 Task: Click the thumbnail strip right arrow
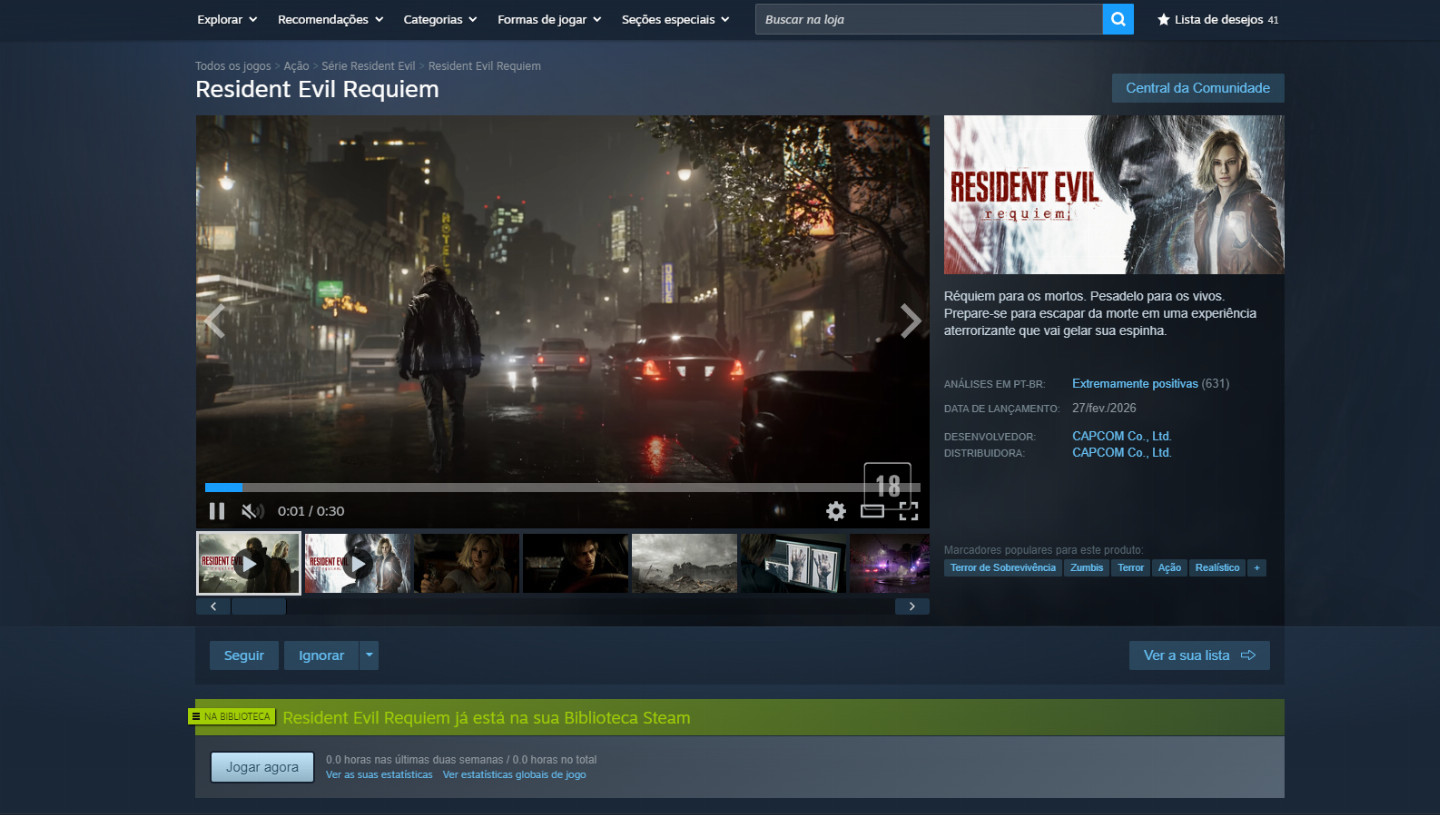912,606
